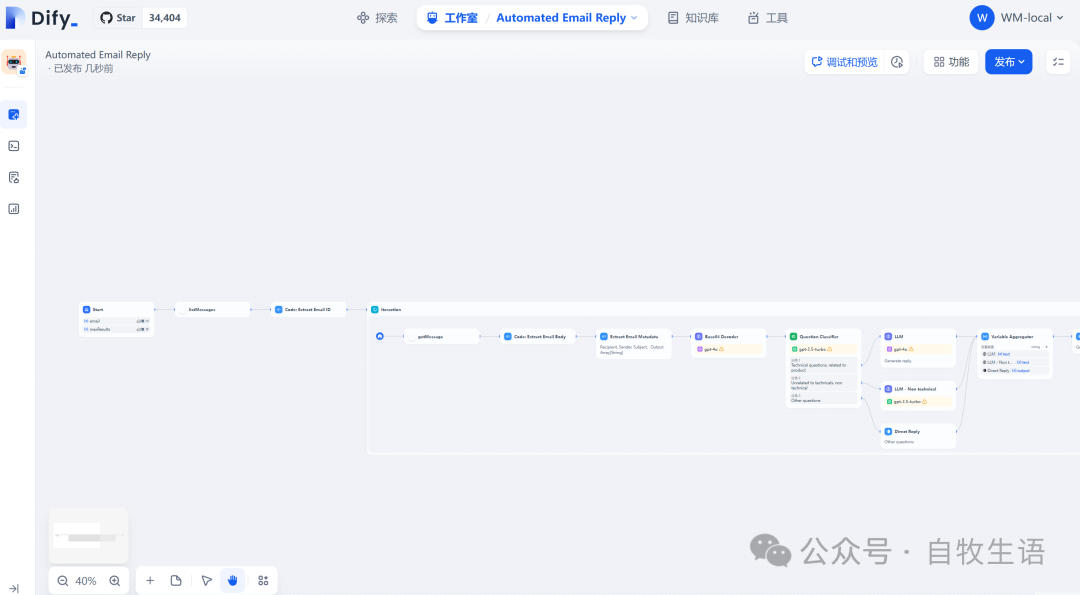Open the 工作室 (Studio) tab

click(x=452, y=18)
